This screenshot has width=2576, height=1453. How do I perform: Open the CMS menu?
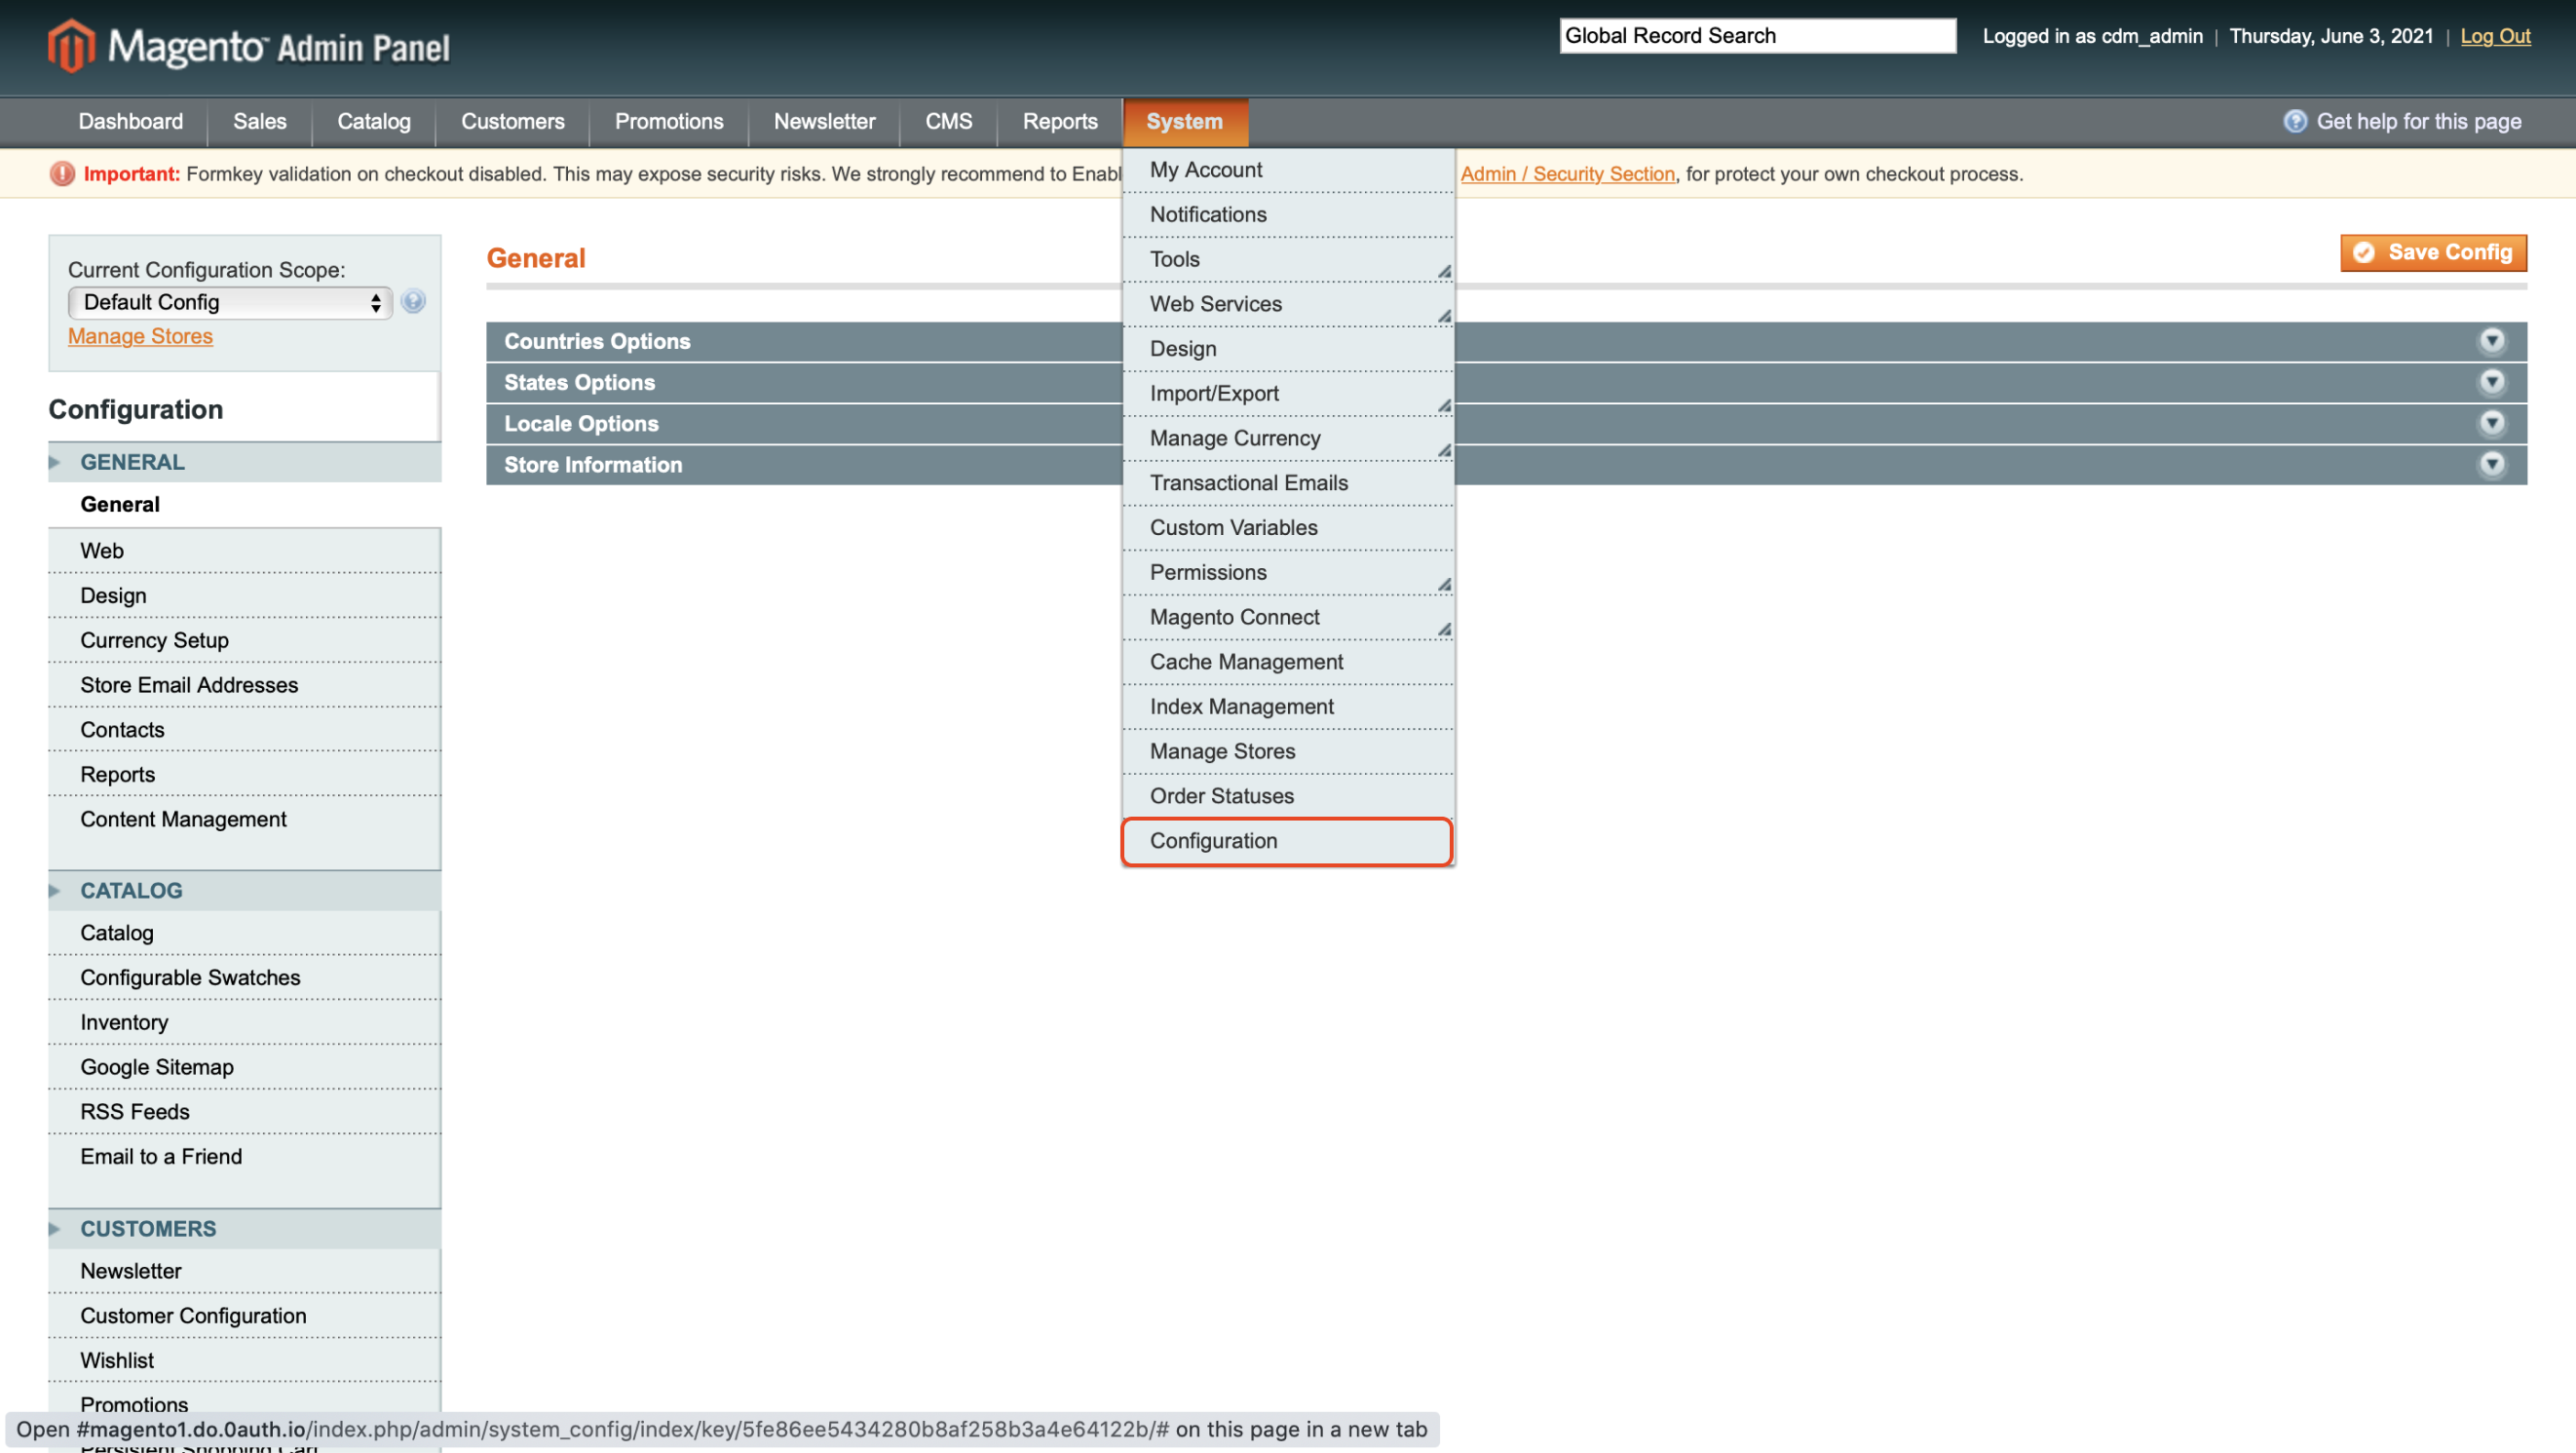948,121
